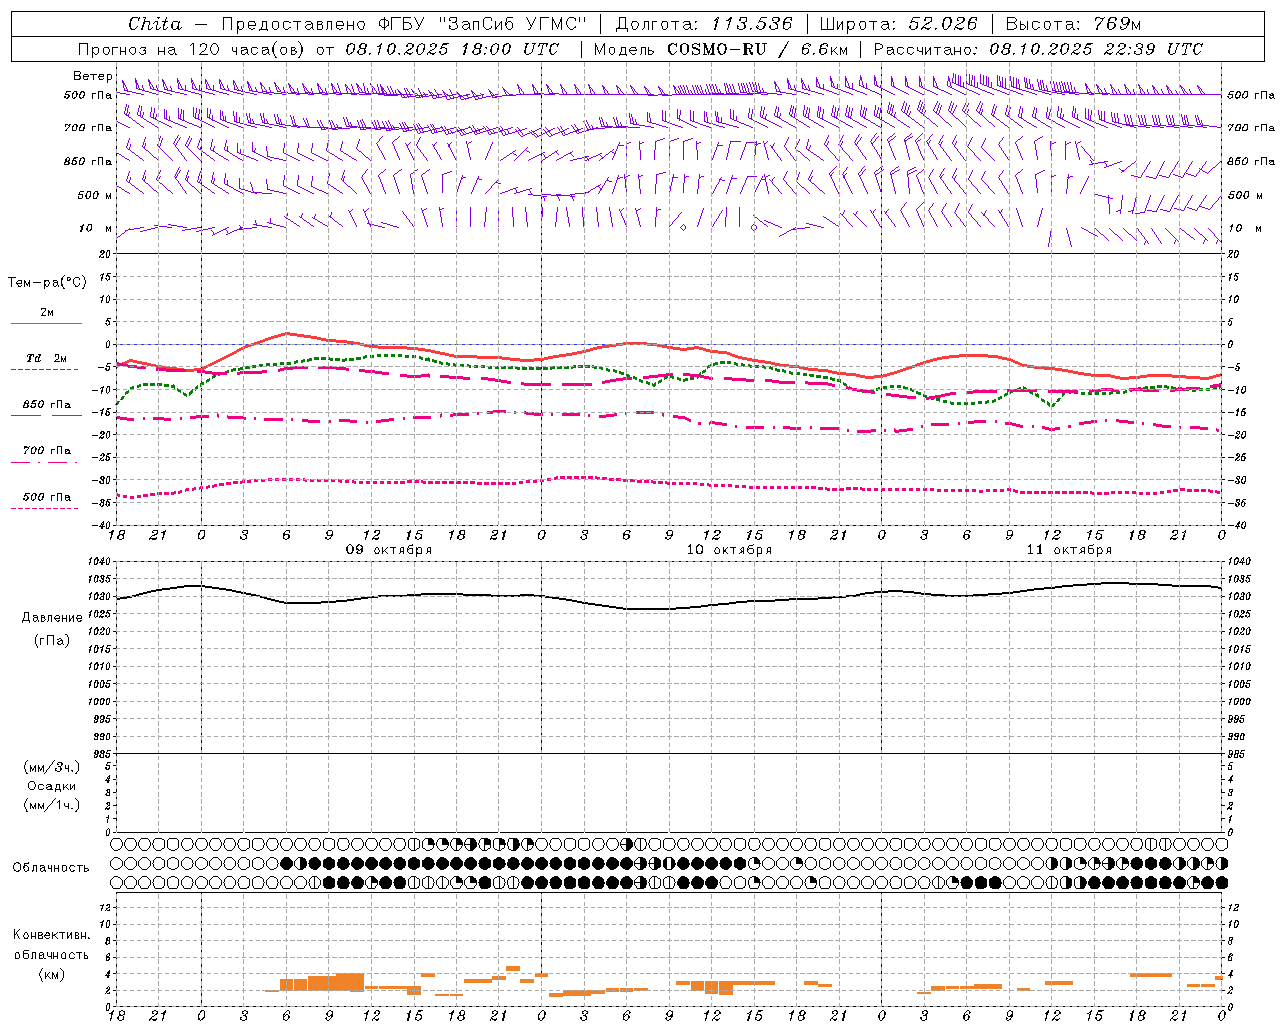
Task: Click the 'Высота: 769м' header value
Action: (1073, 24)
